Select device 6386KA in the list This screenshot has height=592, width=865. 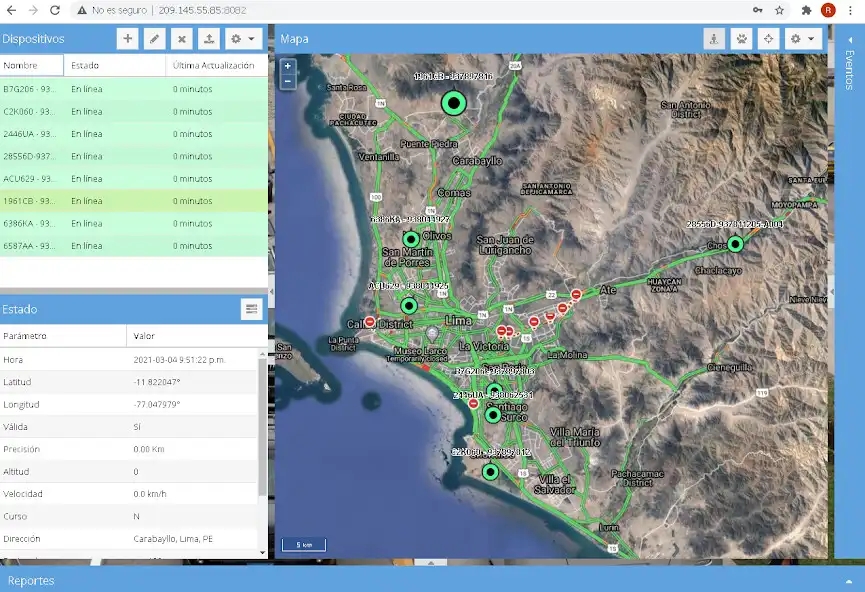tap(134, 223)
